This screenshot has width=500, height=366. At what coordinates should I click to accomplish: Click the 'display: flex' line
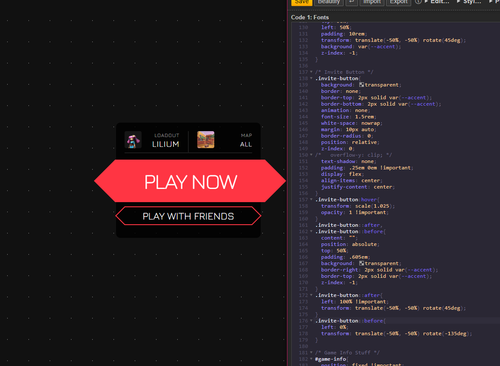[x=342, y=174]
